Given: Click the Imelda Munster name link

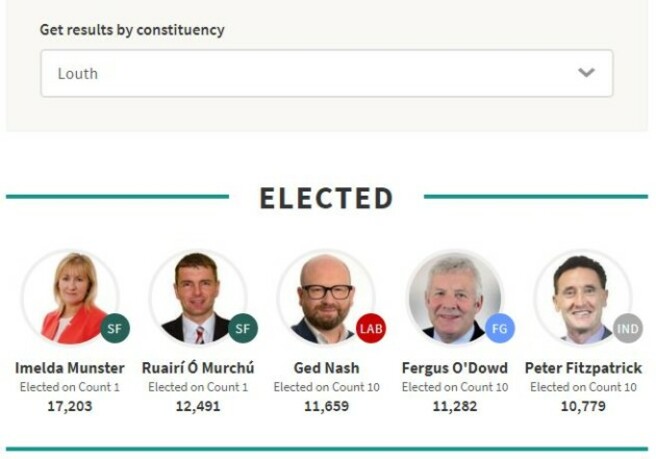Looking at the screenshot, I should tap(70, 368).
